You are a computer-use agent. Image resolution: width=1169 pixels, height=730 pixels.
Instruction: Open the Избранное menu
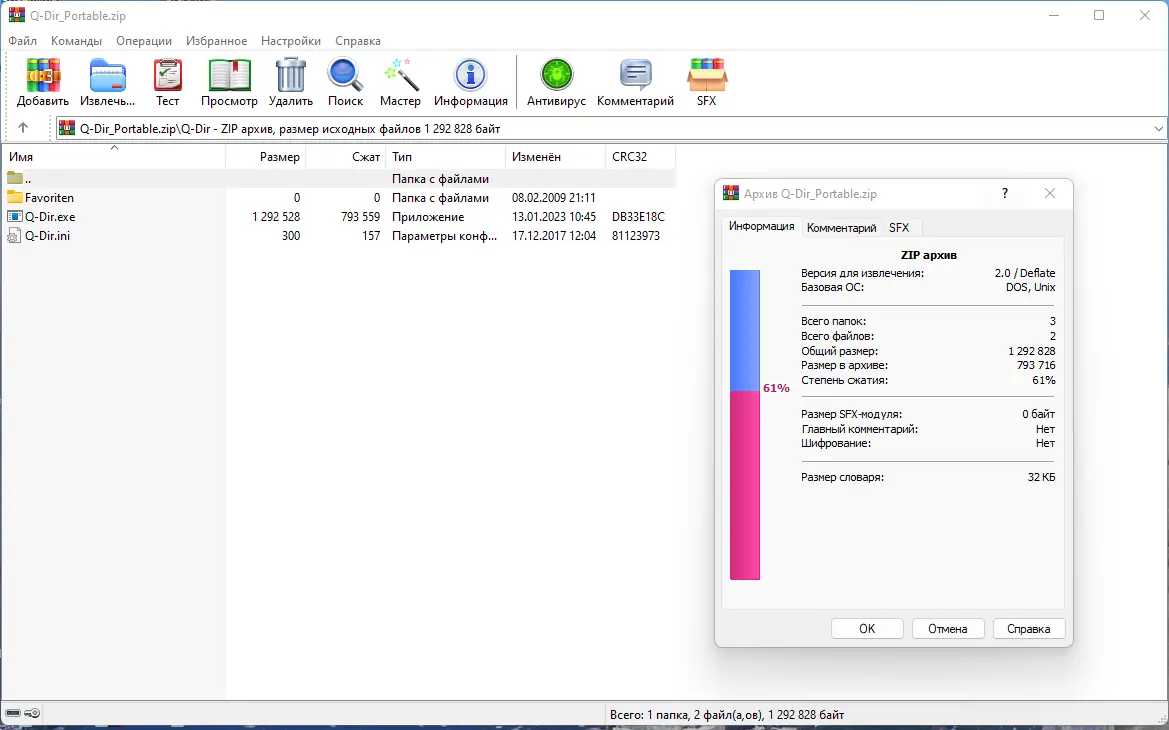pos(216,41)
